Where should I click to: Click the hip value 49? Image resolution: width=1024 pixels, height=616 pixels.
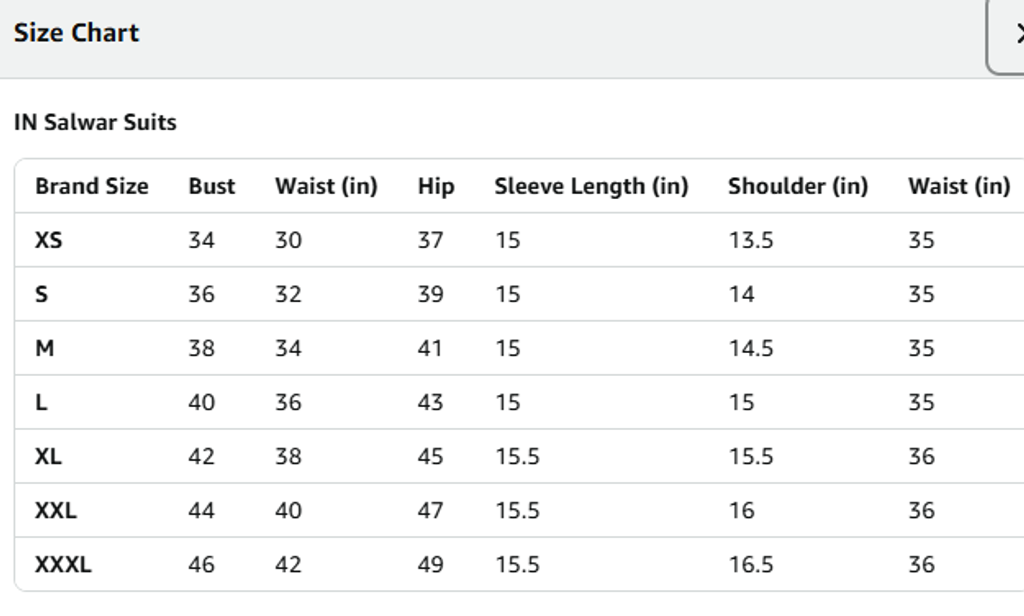(430, 565)
